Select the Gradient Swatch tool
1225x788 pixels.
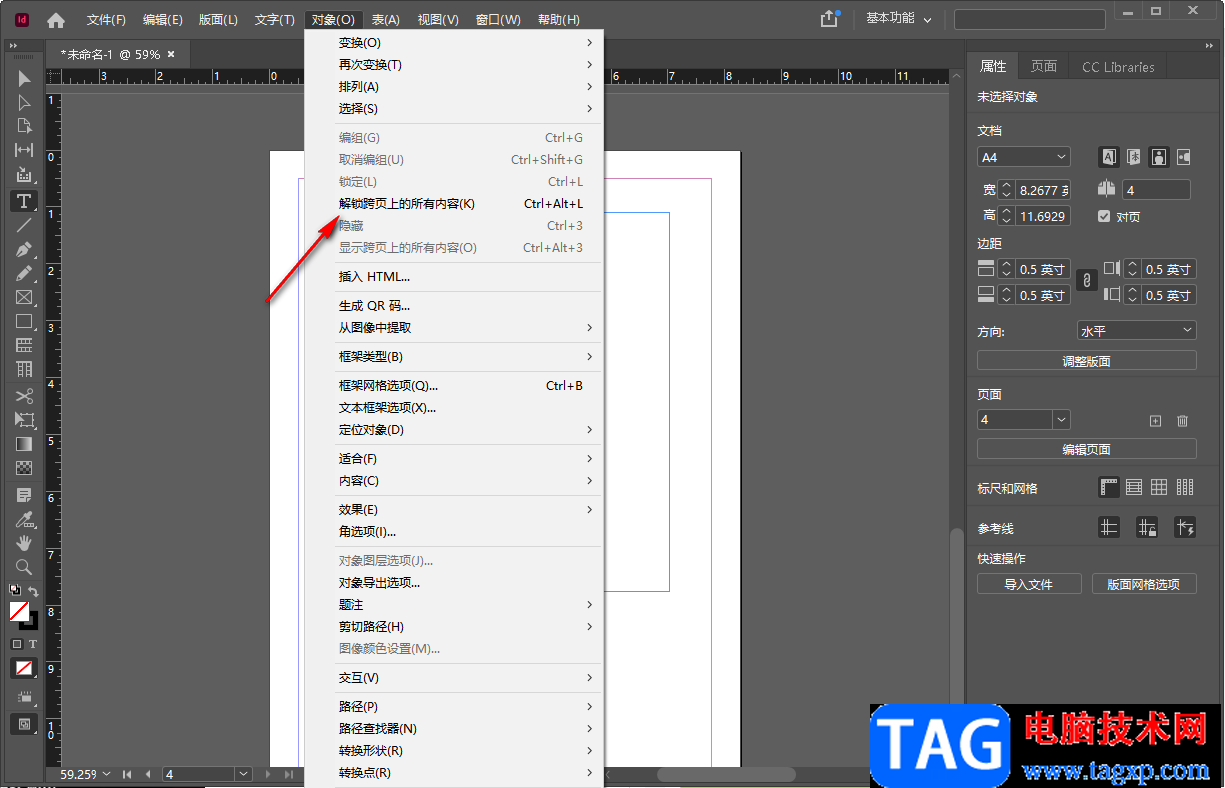24,444
